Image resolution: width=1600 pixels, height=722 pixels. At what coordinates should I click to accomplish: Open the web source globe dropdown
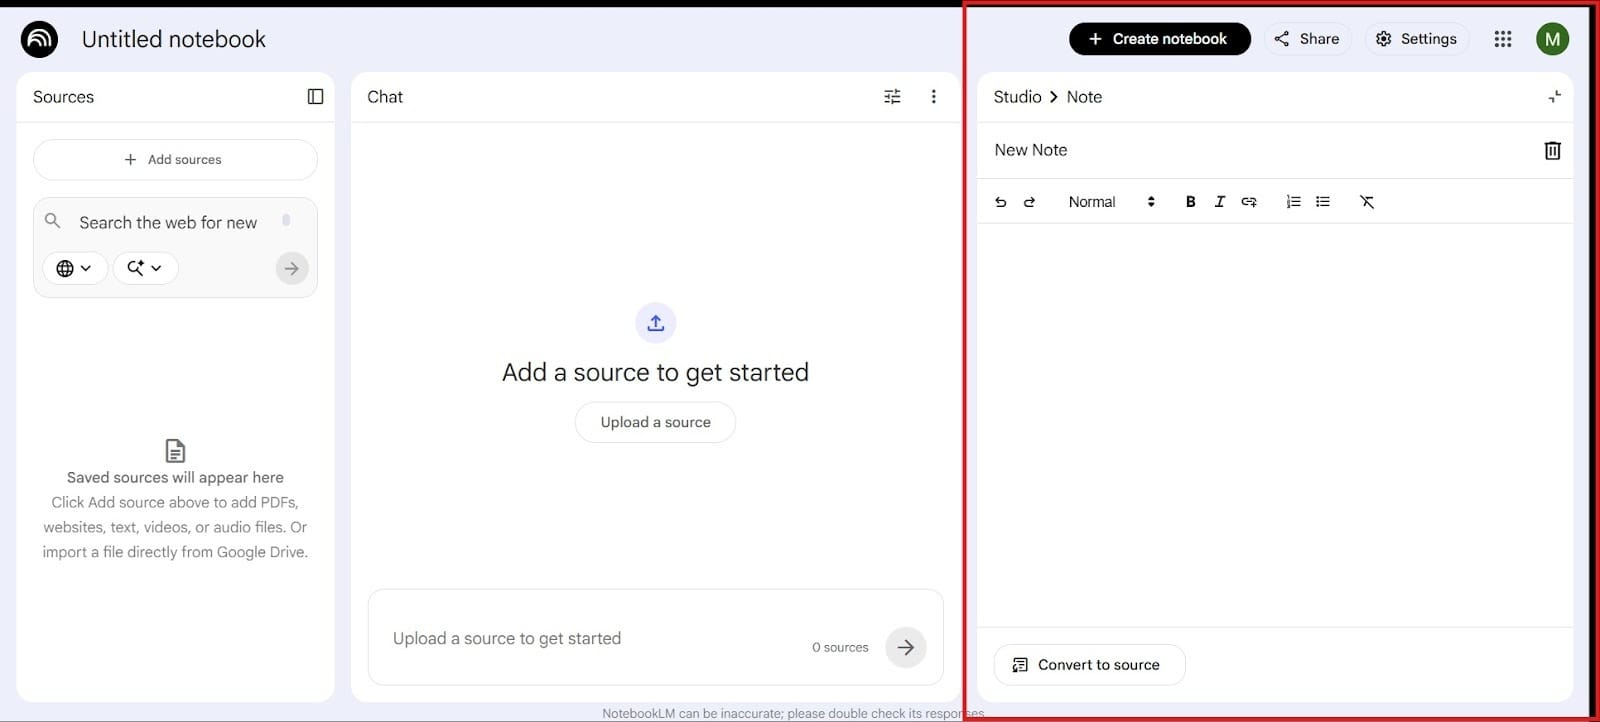point(74,268)
